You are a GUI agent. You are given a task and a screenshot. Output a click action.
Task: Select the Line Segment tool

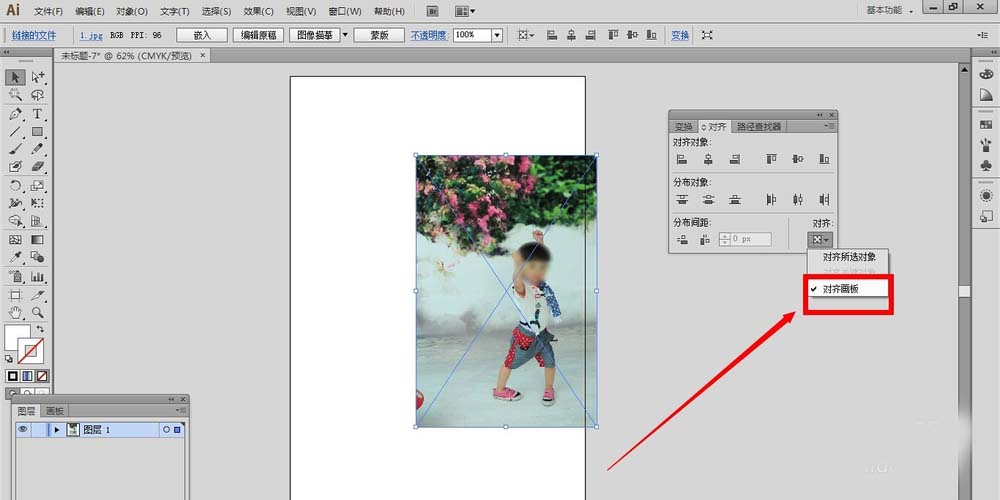tap(15, 131)
